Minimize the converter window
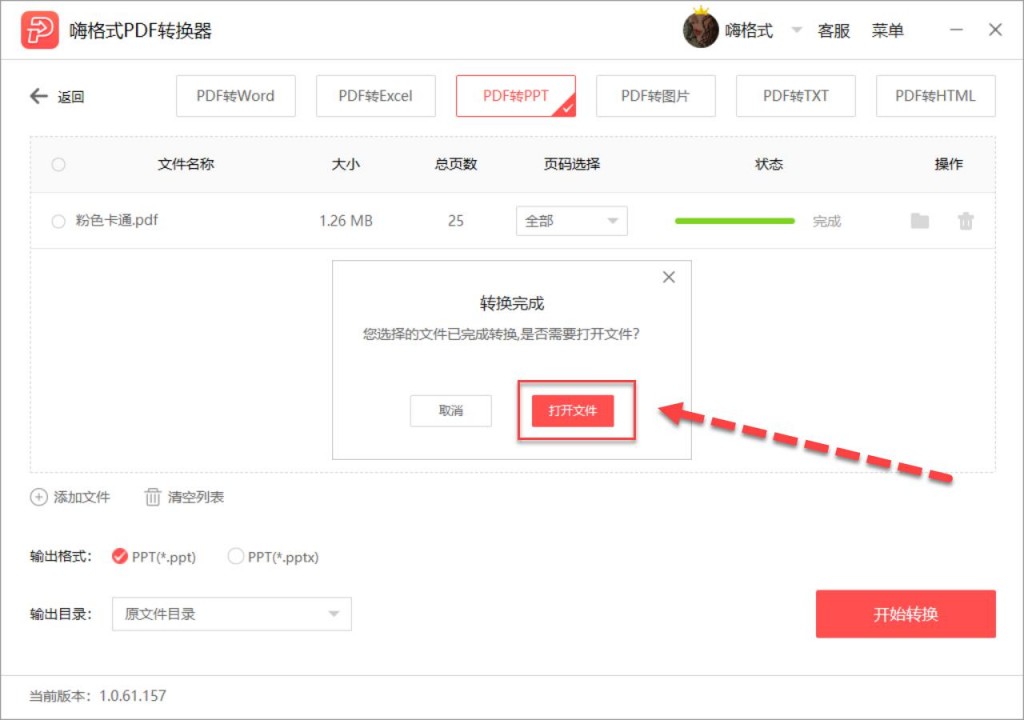Screen dimensions: 1024x720 coord(956,29)
